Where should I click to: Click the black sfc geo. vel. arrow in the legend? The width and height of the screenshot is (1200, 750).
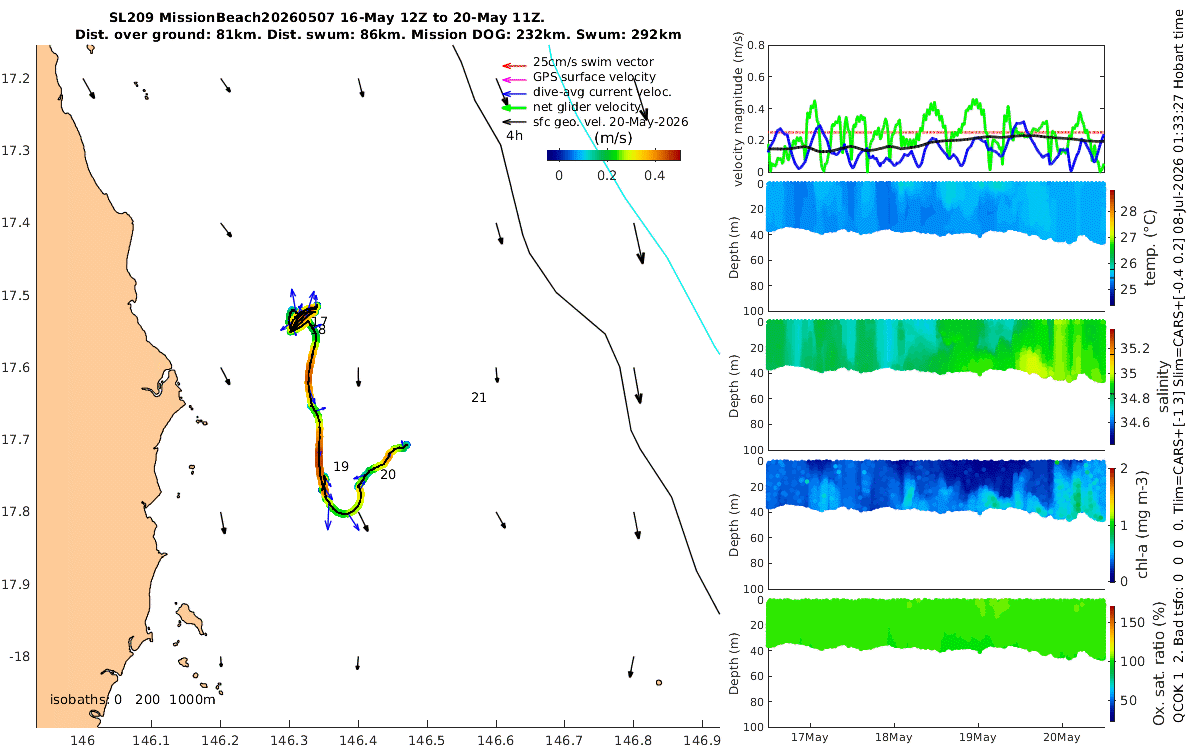(x=514, y=122)
